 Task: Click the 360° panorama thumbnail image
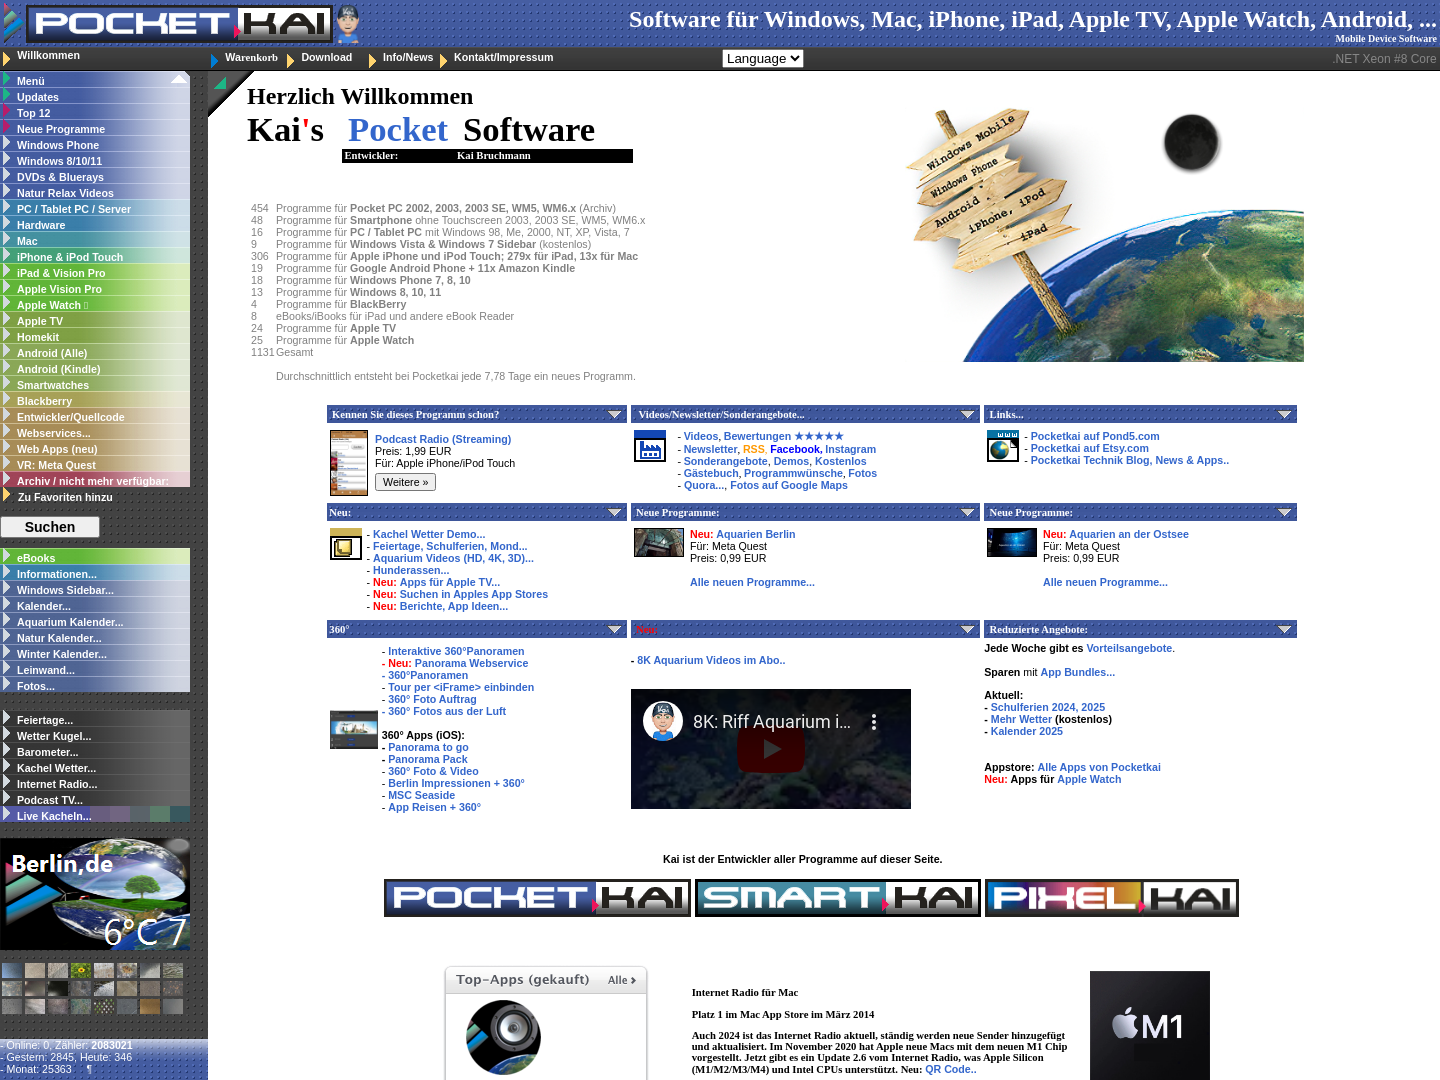pos(354,729)
